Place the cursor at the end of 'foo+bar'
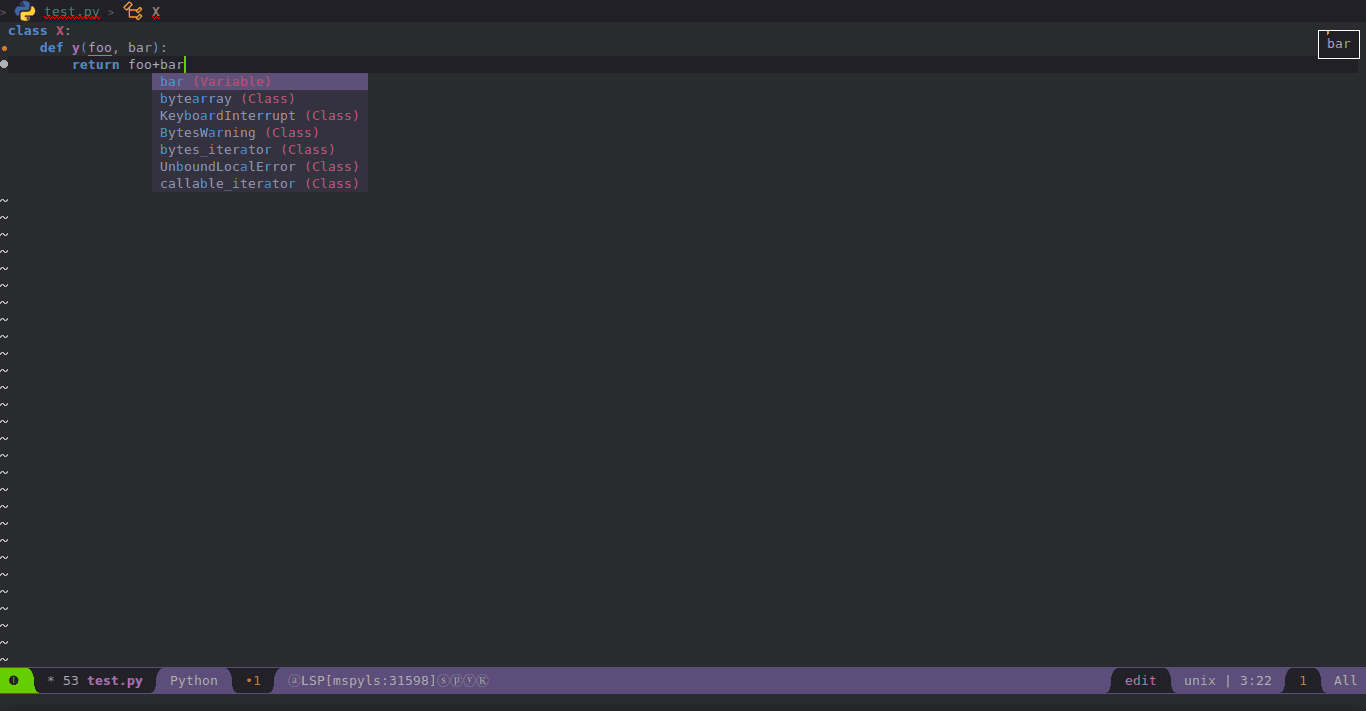 pyautogui.click(x=186, y=64)
